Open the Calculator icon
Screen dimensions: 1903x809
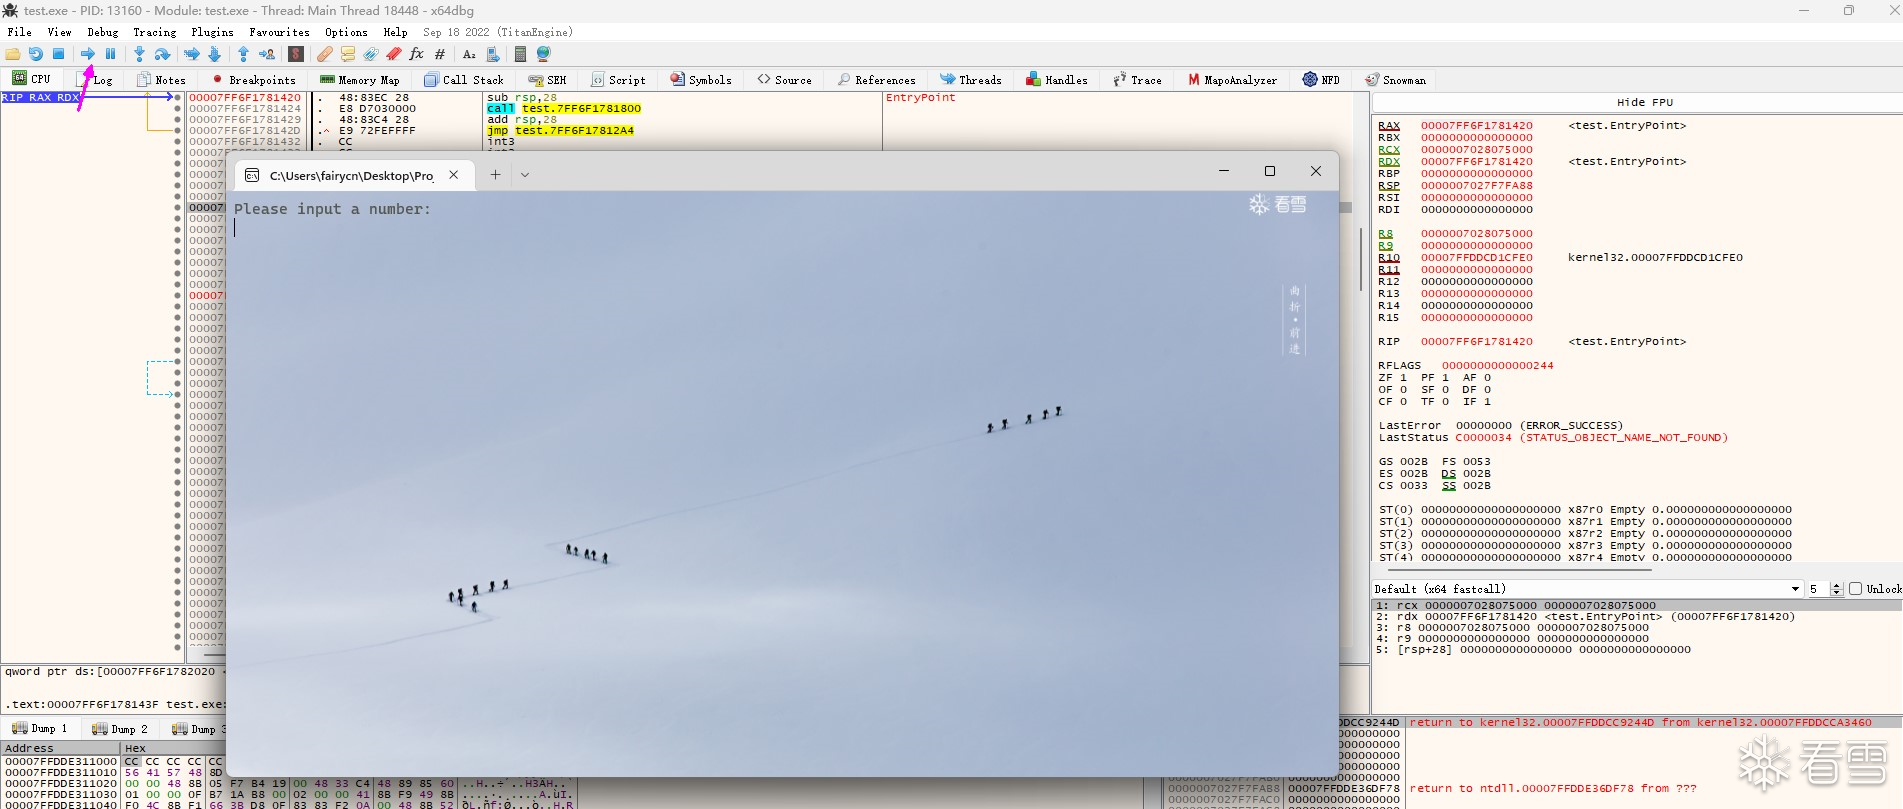(x=520, y=54)
